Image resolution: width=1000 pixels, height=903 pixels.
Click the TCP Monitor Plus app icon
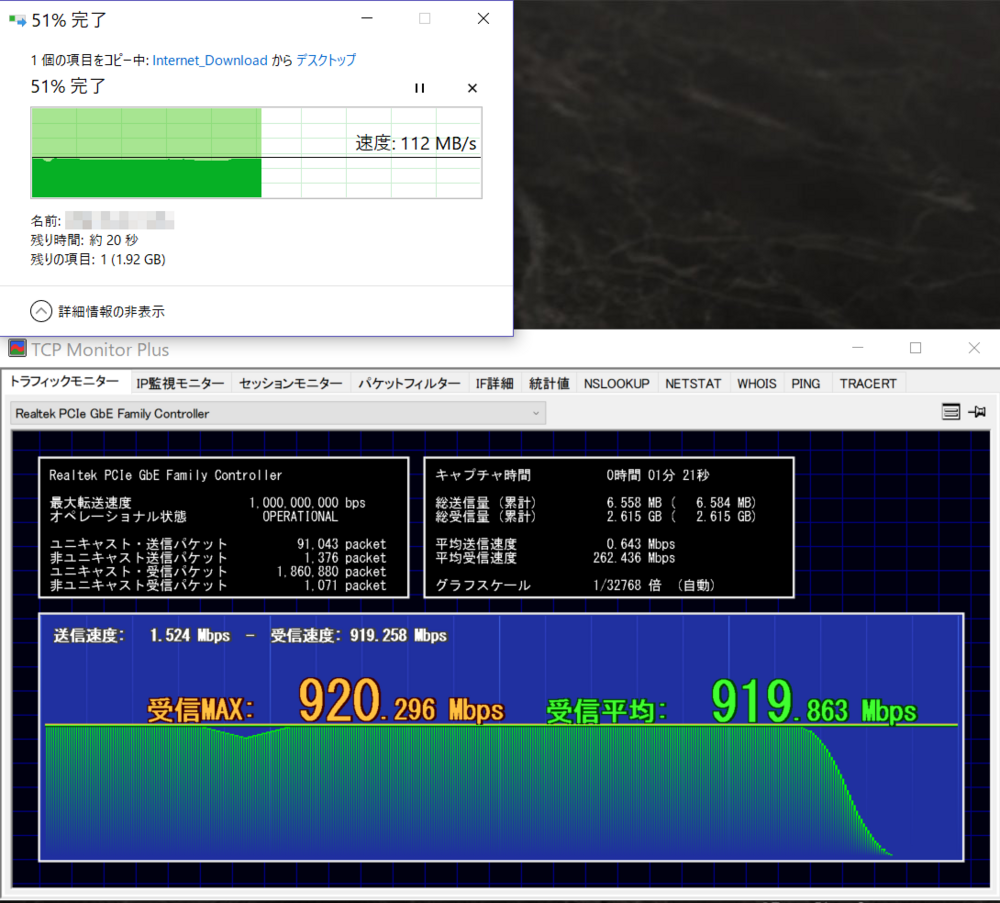17,349
